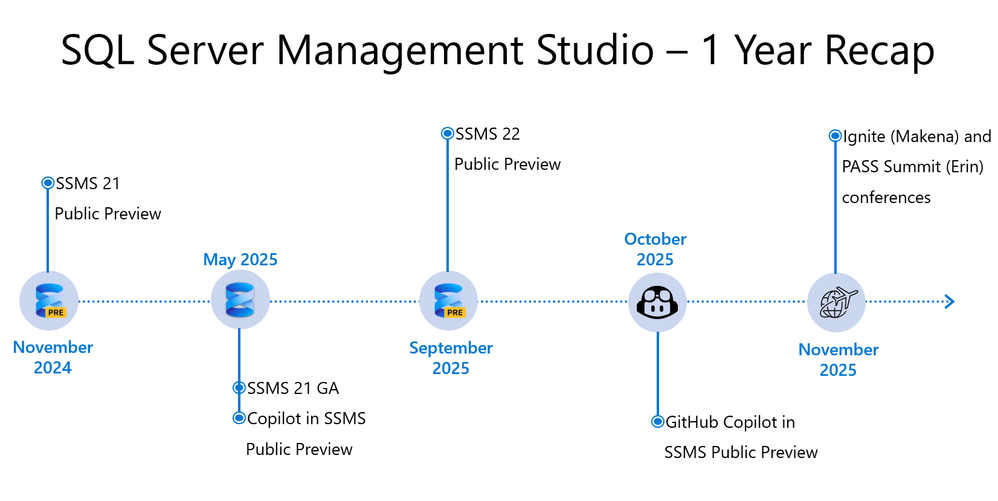Click the timeline arrowhead at the right end
This screenshot has height=501, width=998.
tap(949, 302)
